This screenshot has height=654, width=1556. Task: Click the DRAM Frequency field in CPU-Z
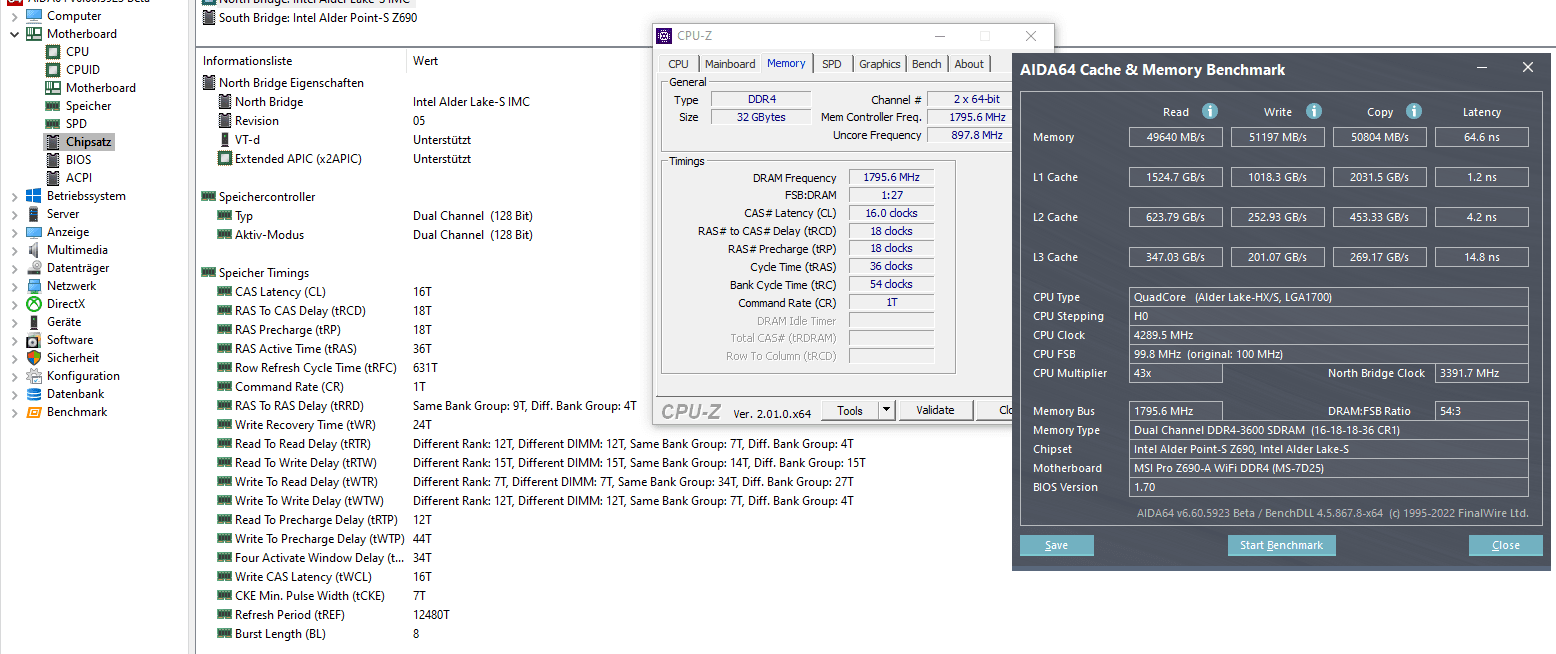click(x=891, y=178)
